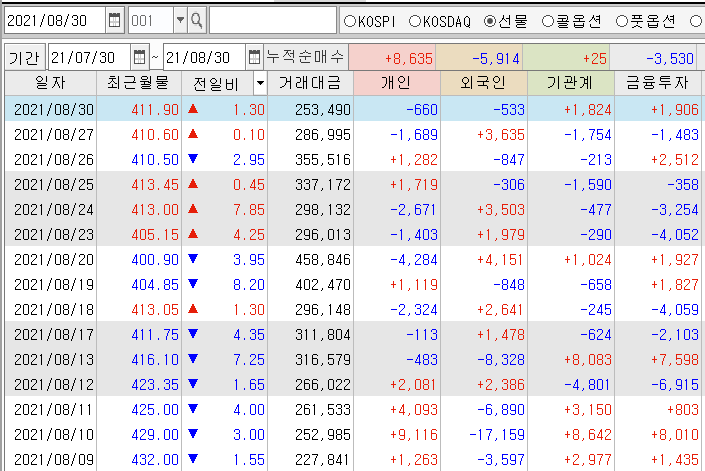
Task: Select the 2021/08/27 row date
Action: (54, 135)
